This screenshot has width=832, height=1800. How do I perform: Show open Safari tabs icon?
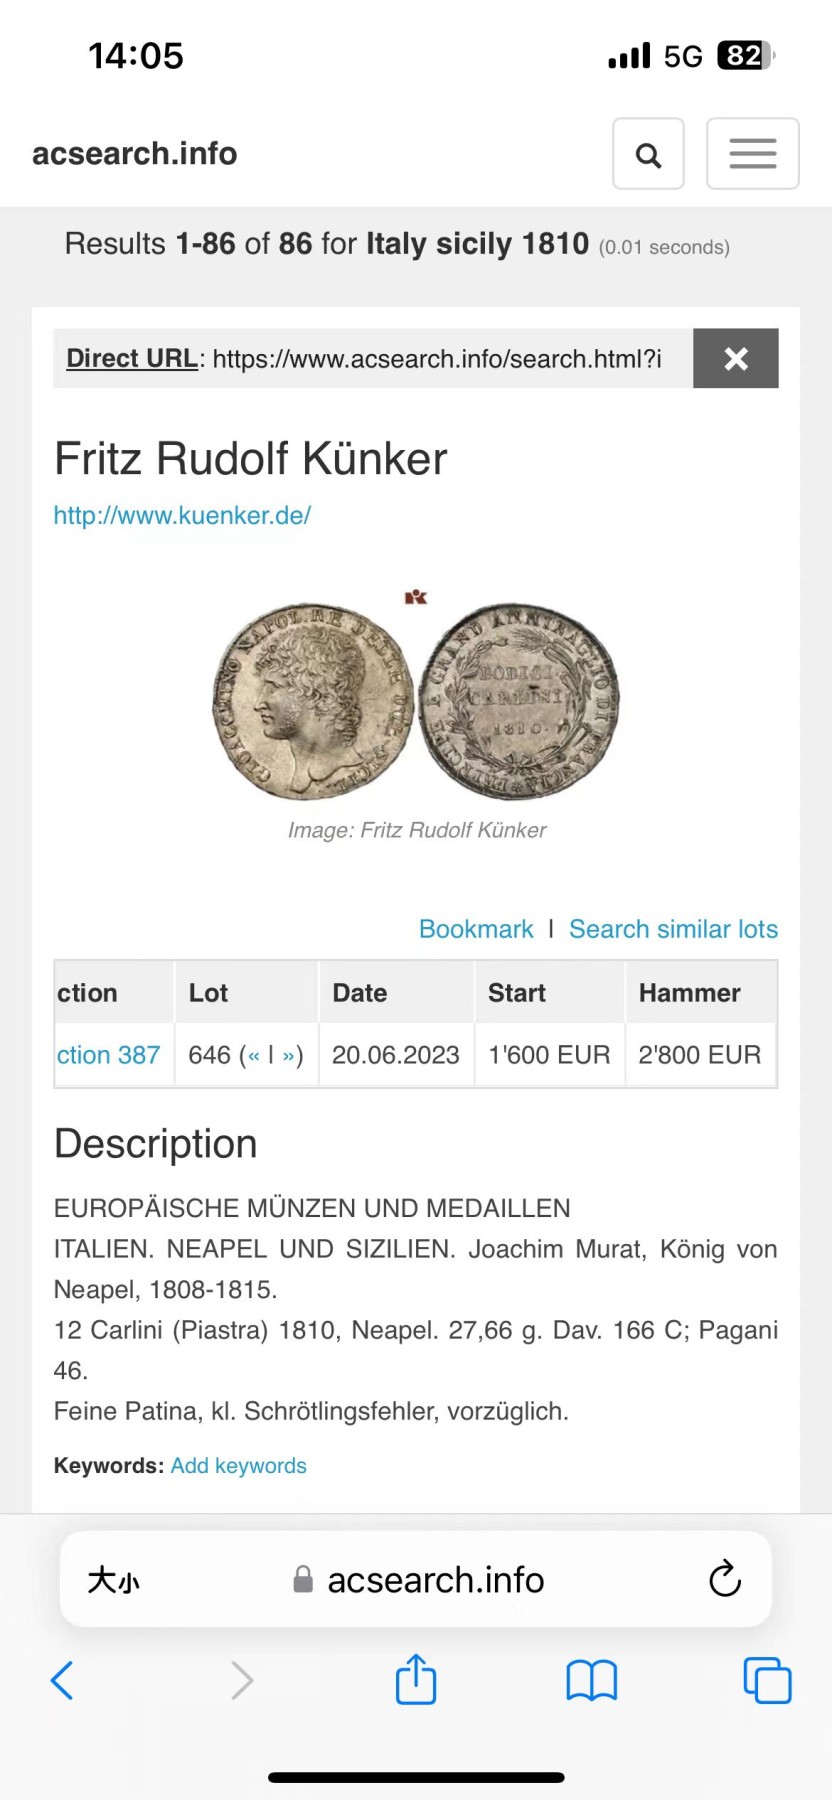767,1680
